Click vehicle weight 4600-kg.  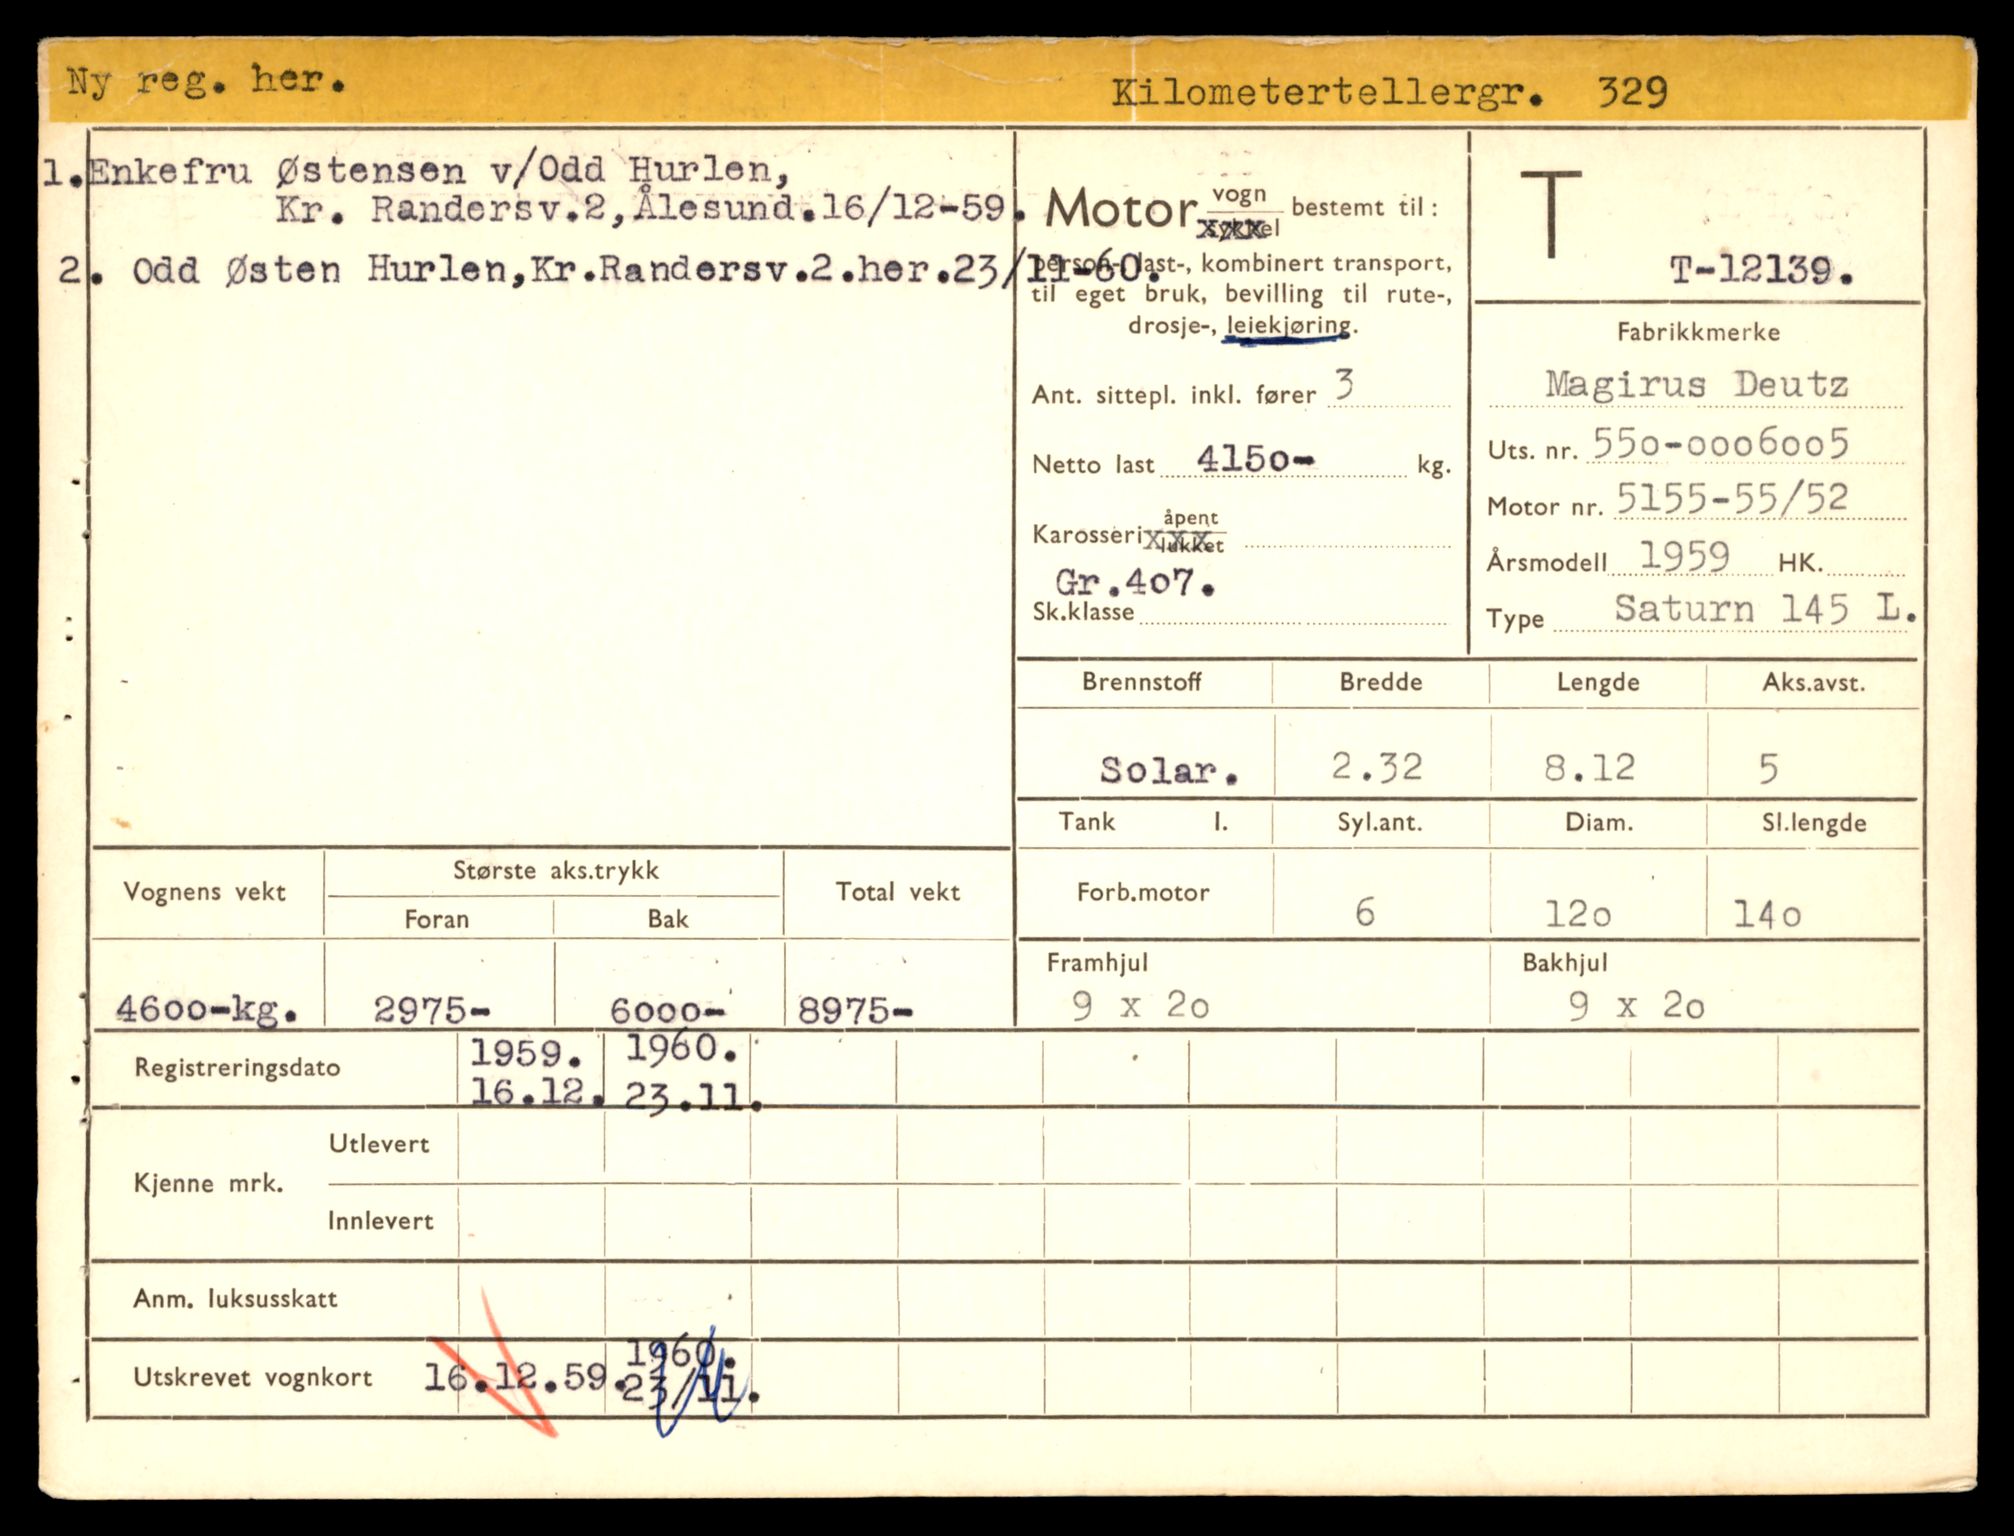[206, 1009]
